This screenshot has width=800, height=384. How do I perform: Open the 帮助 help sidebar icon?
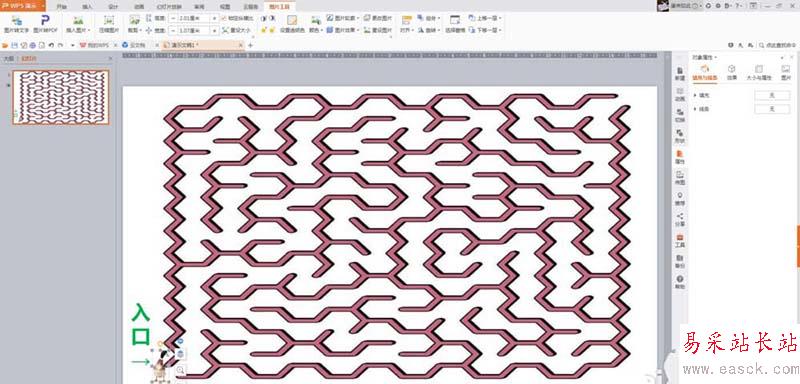(680, 282)
